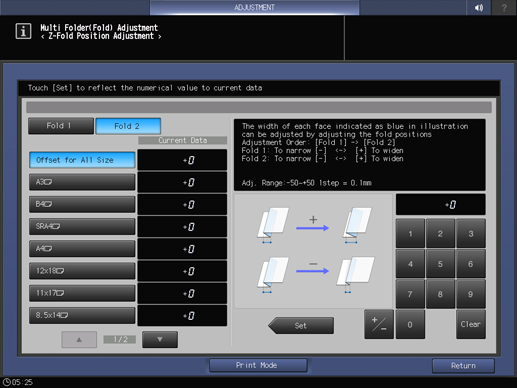The image size is (517, 388).
Task: Switch to the Fold 1 tab
Action: 61,126
